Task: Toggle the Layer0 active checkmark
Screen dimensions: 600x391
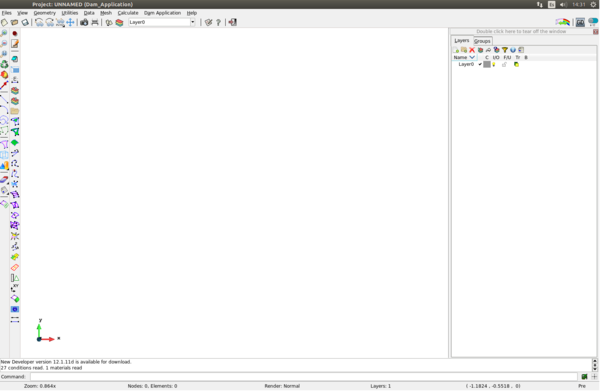Action: point(480,64)
